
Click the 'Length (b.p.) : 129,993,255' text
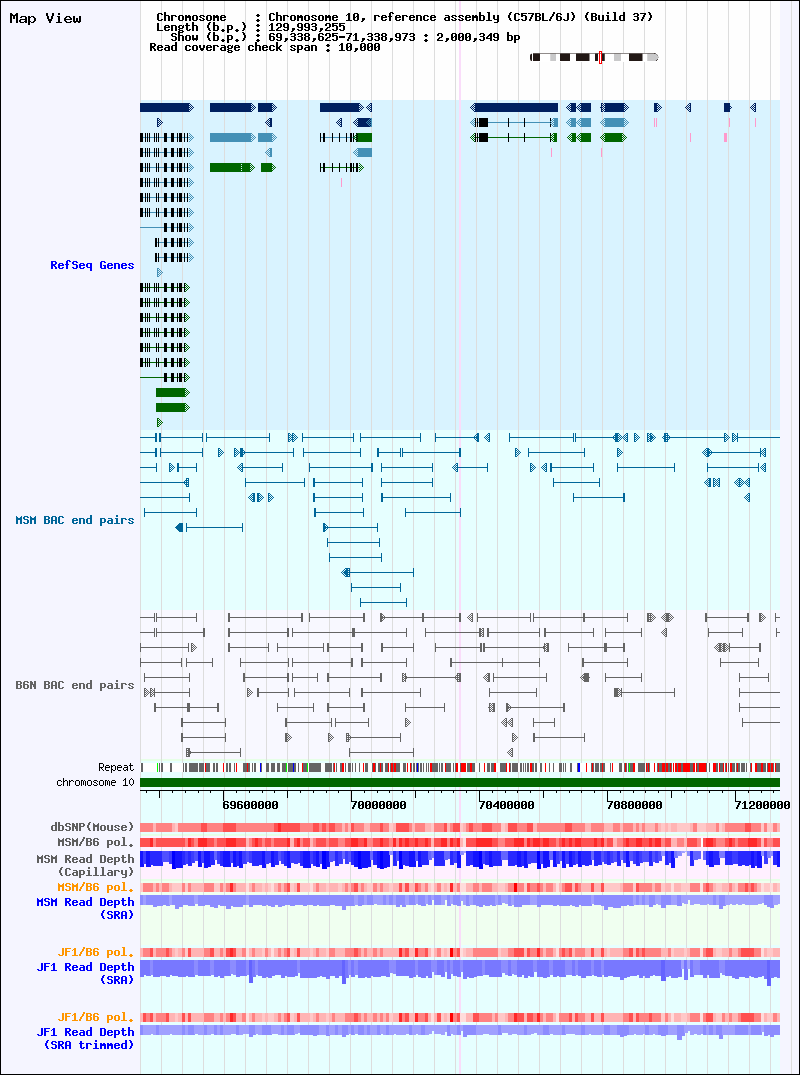tap(251, 27)
